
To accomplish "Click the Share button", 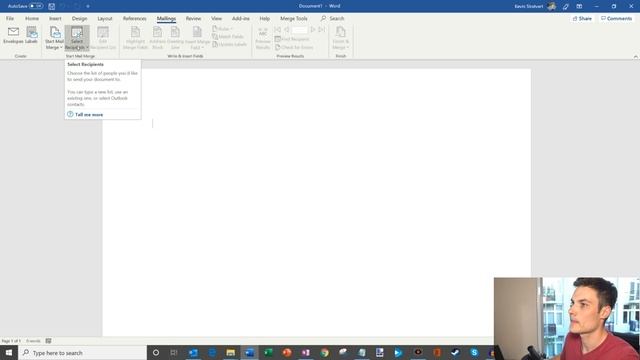I will (582, 18).
